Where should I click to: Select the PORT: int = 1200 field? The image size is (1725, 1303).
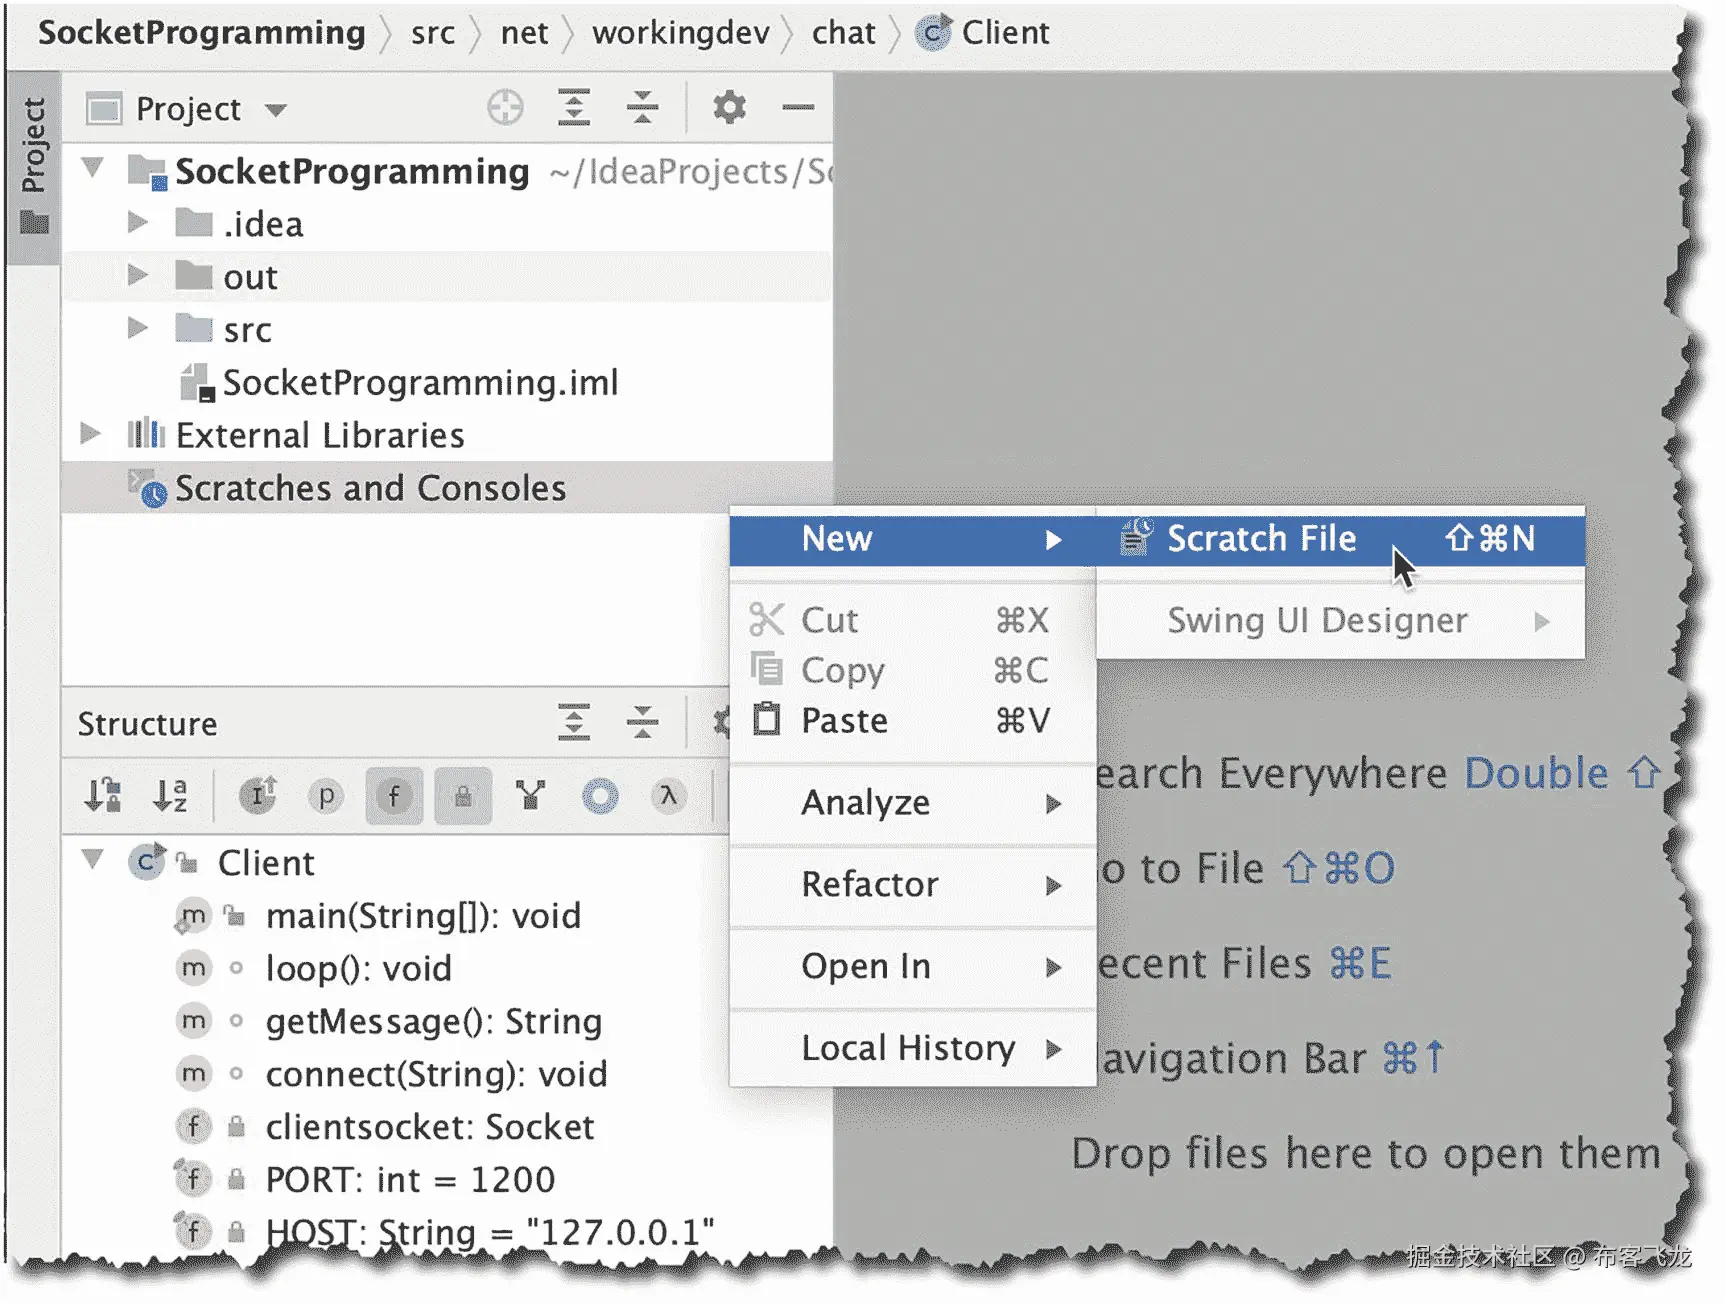point(410,1180)
